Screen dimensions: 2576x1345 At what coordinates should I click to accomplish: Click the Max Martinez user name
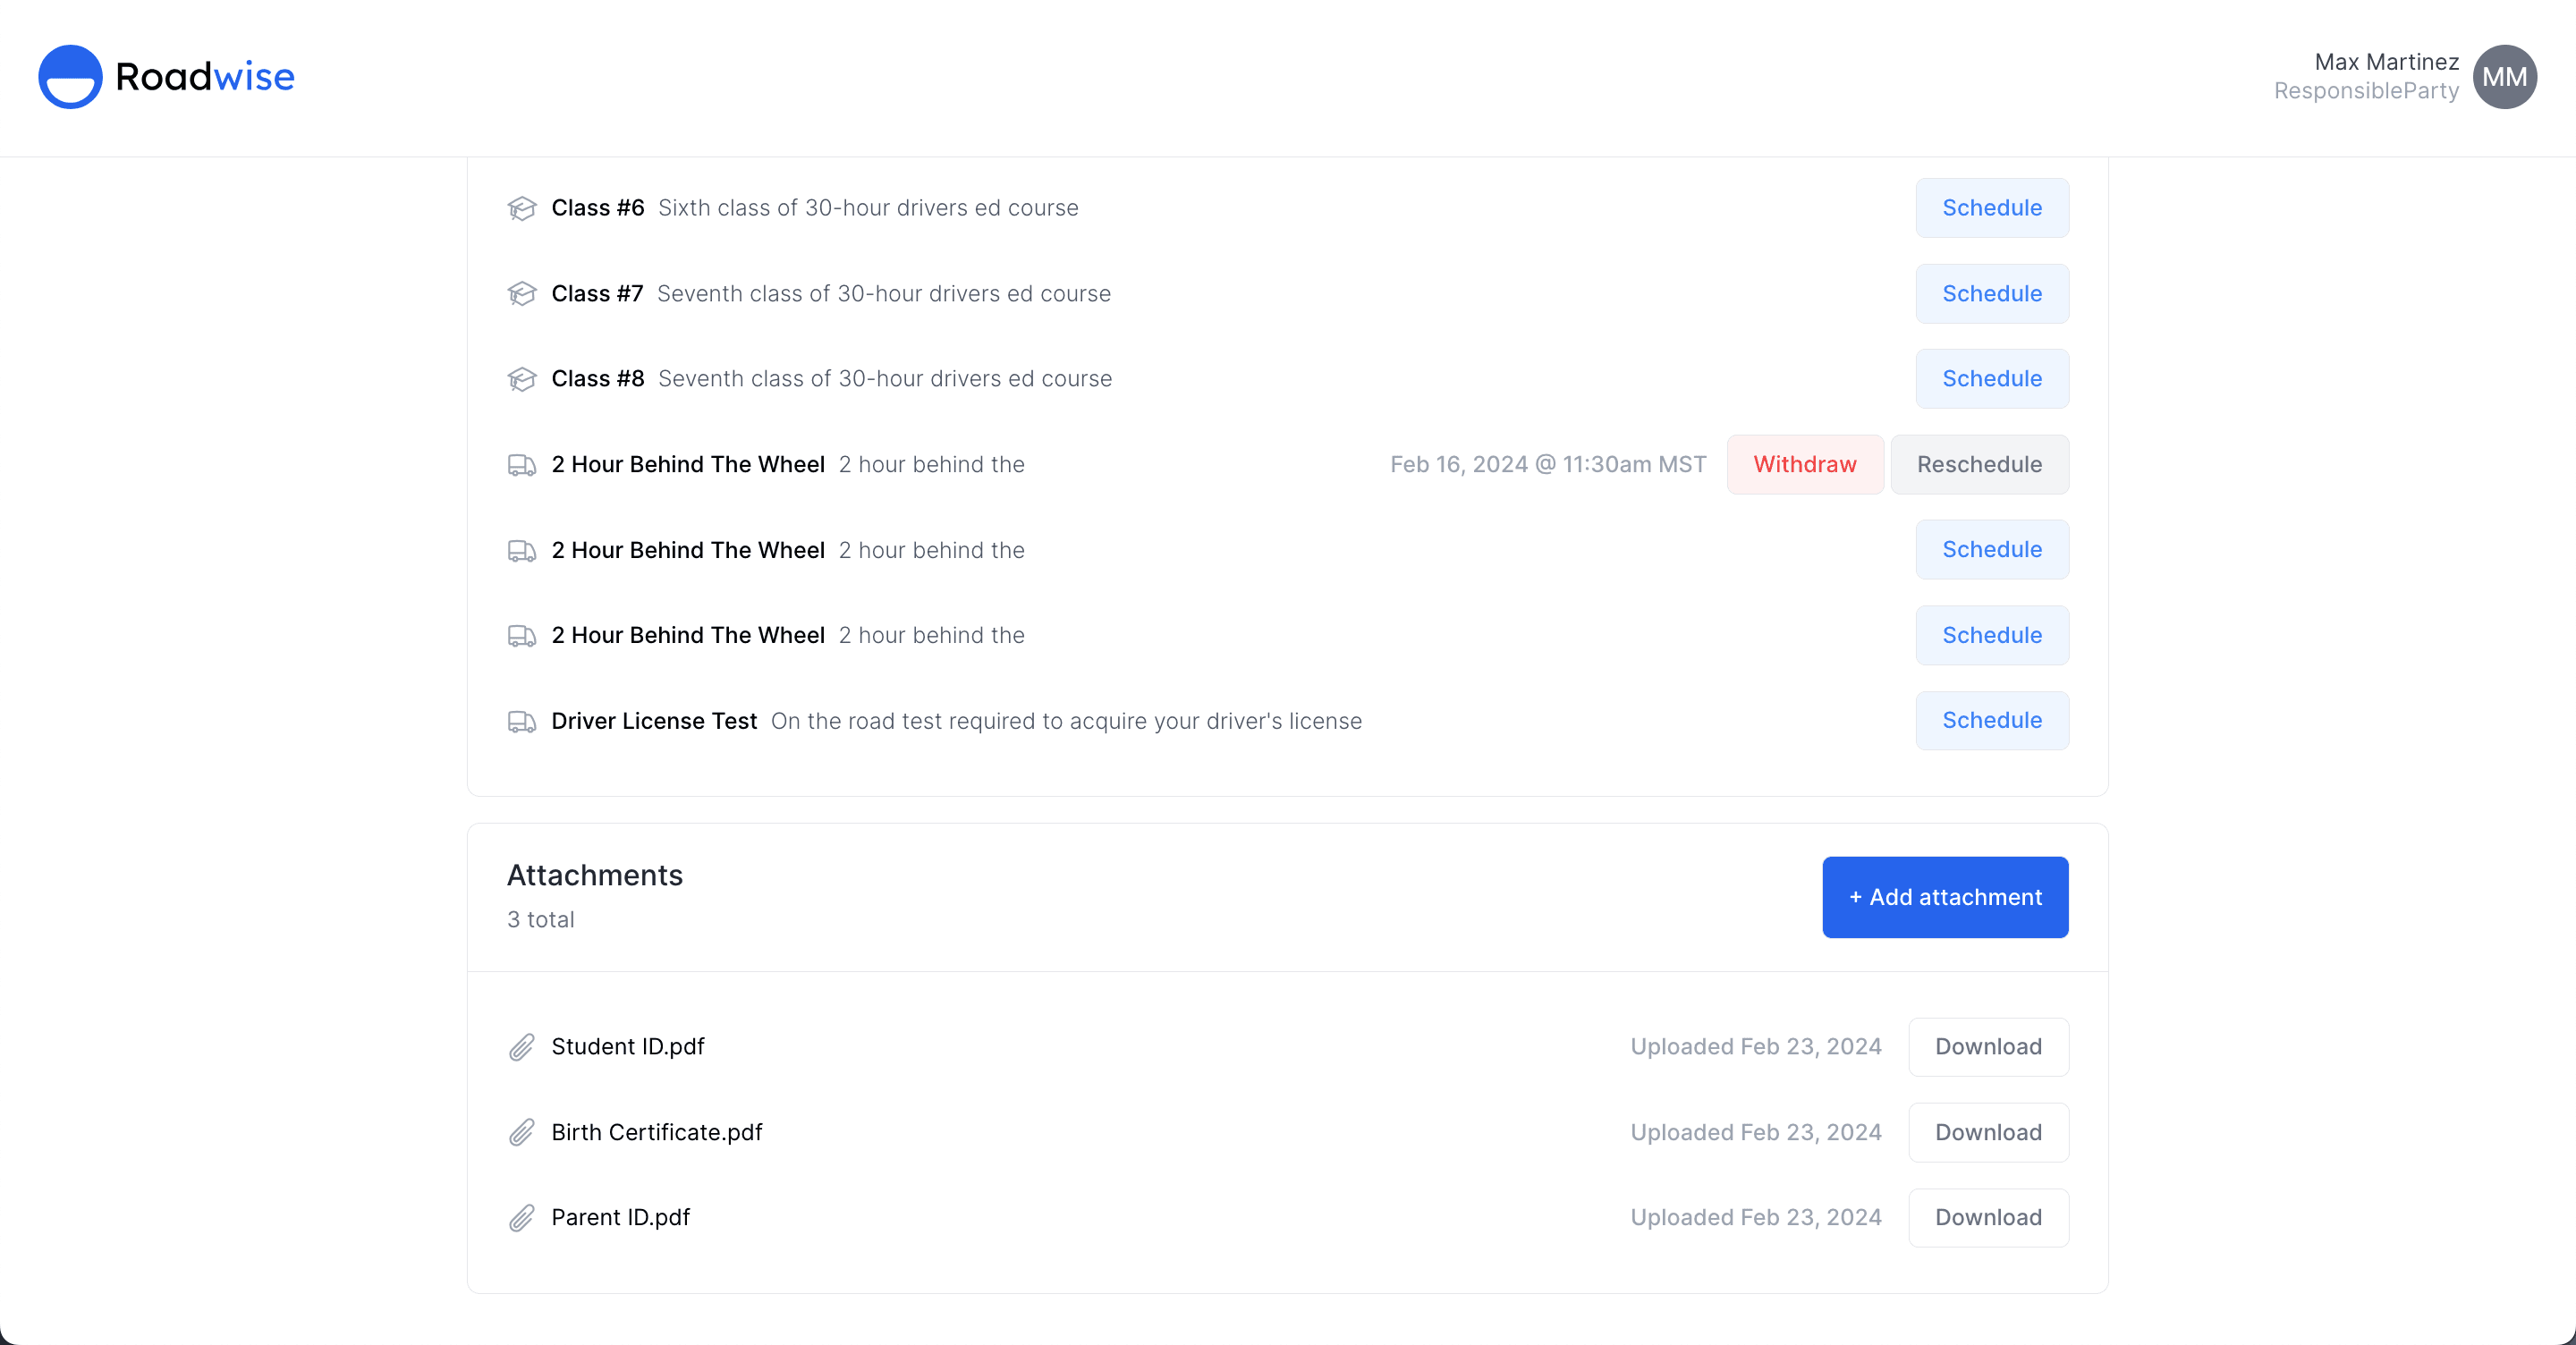coord(2387,62)
